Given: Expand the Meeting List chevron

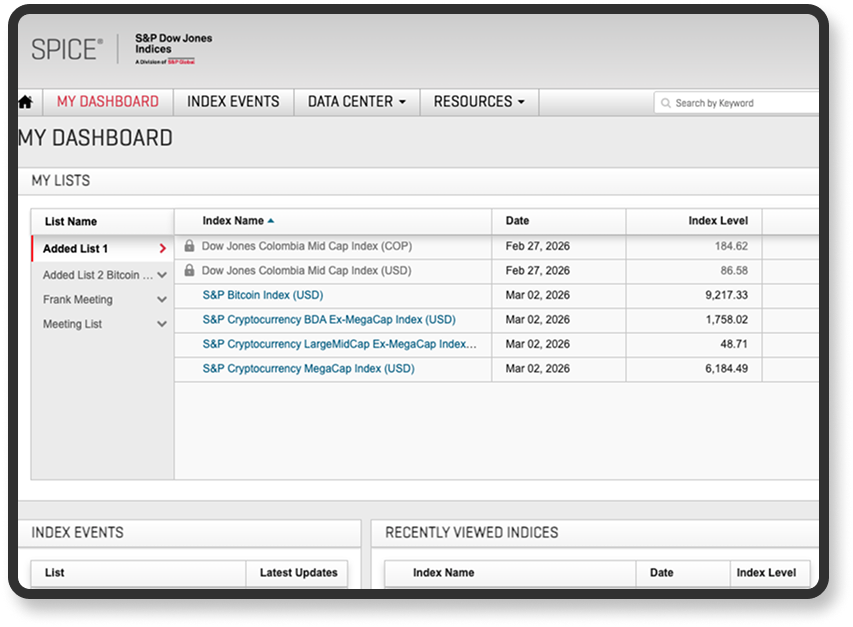Looking at the screenshot, I should point(162,323).
